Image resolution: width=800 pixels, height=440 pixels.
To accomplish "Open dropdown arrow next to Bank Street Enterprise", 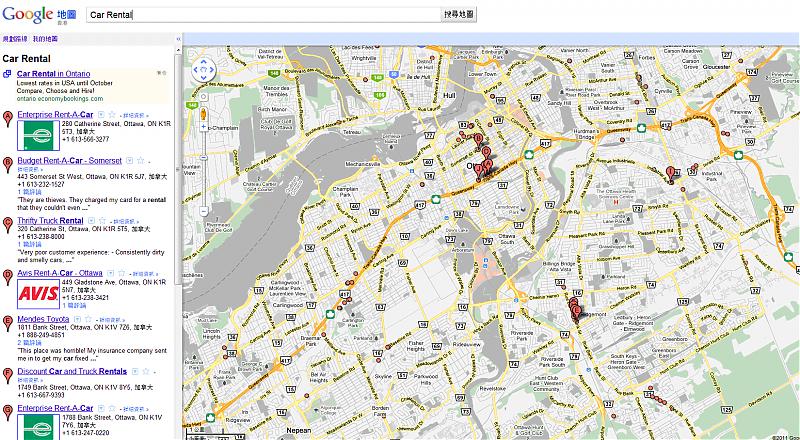I will 101,408.
